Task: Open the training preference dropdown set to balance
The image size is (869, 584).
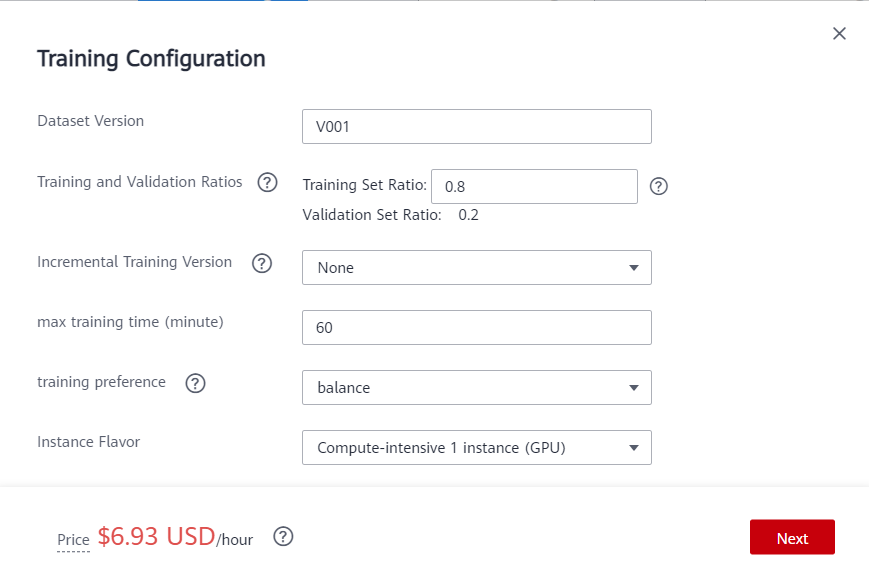Action: point(477,387)
